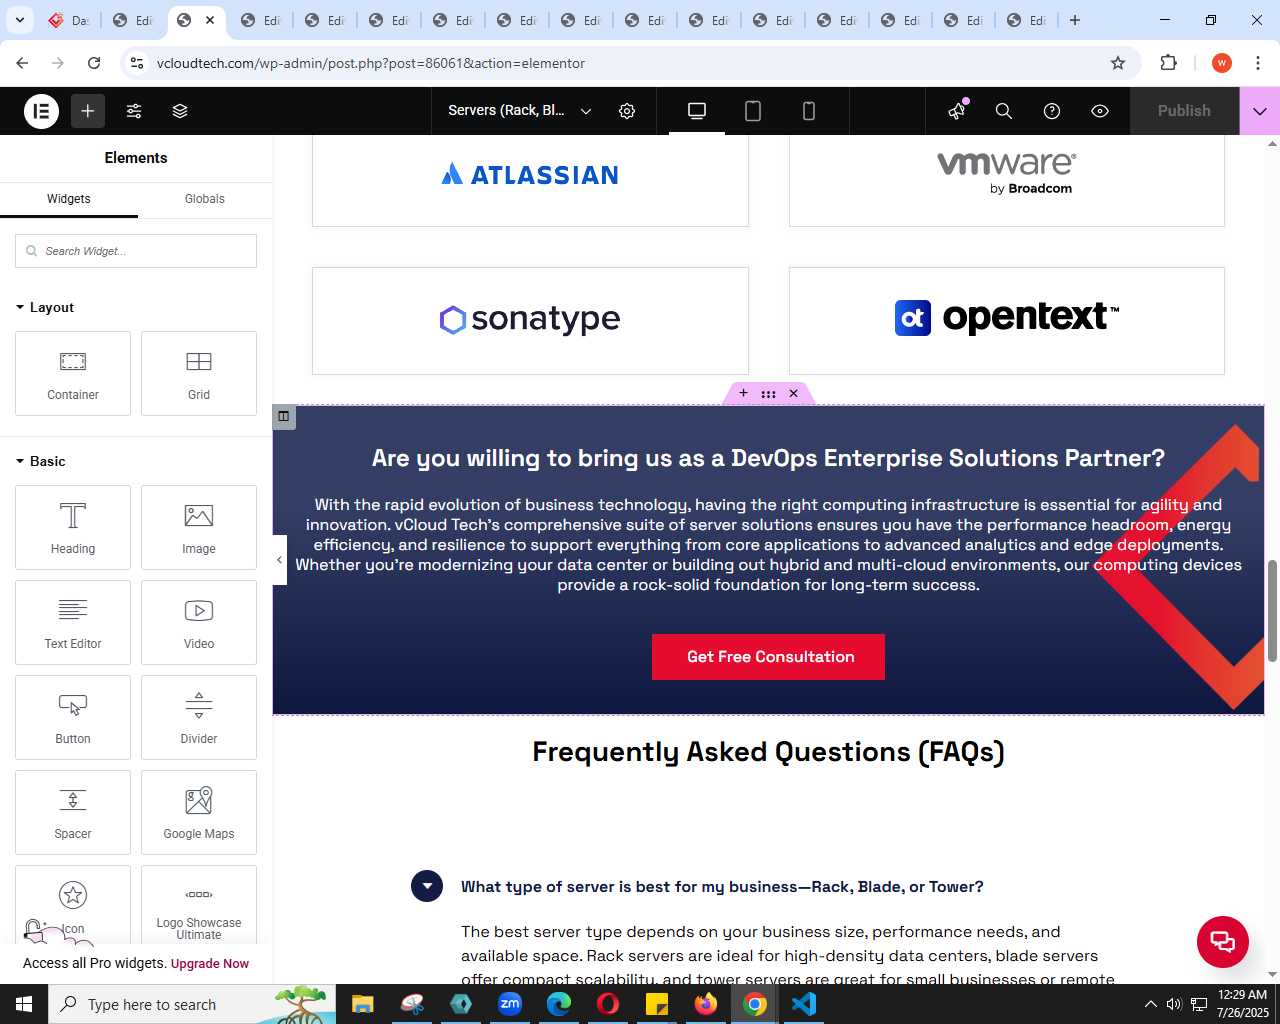Open the red chat bubble widget
This screenshot has height=1024, width=1280.
point(1223,942)
